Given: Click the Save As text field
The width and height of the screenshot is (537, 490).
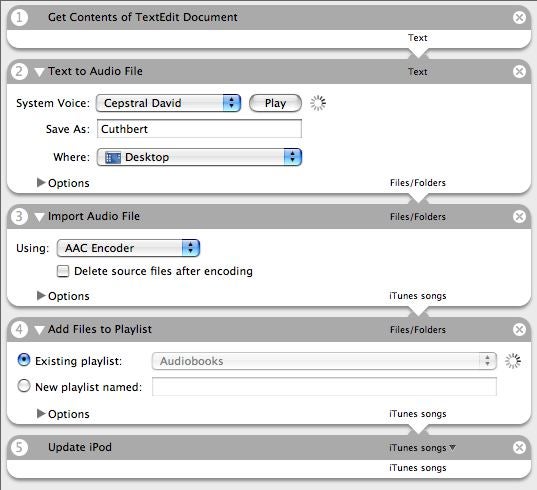Looking at the screenshot, I should (199, 129).
